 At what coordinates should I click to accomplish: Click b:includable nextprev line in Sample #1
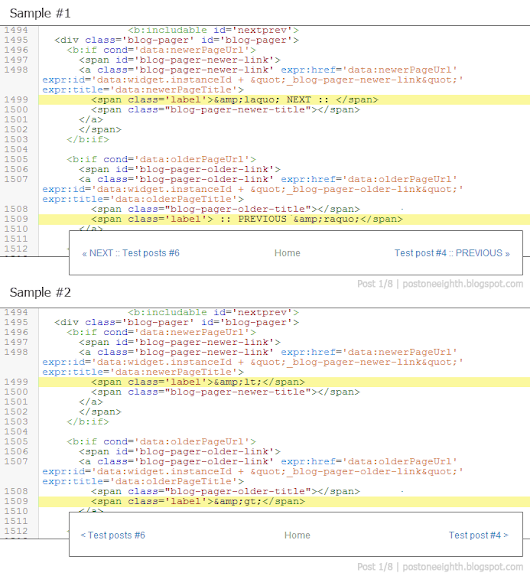click(x=213, y=30)
